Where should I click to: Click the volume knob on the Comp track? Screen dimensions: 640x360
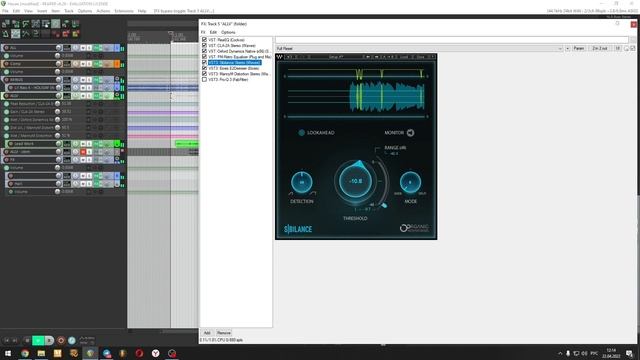click(x=59, y=64)
